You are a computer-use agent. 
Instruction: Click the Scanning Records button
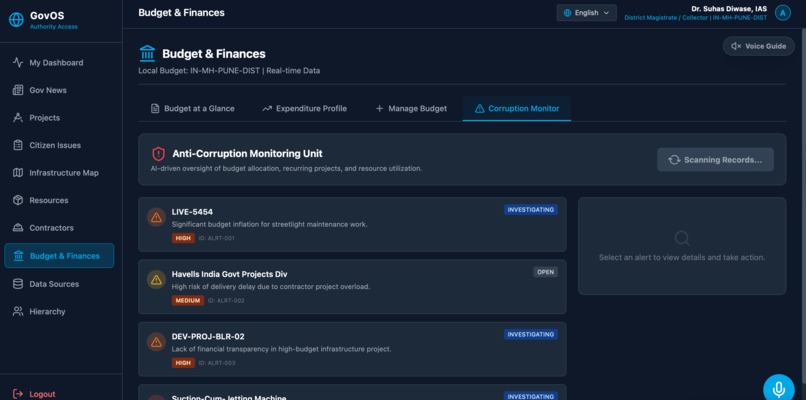(x=716, y=160)
